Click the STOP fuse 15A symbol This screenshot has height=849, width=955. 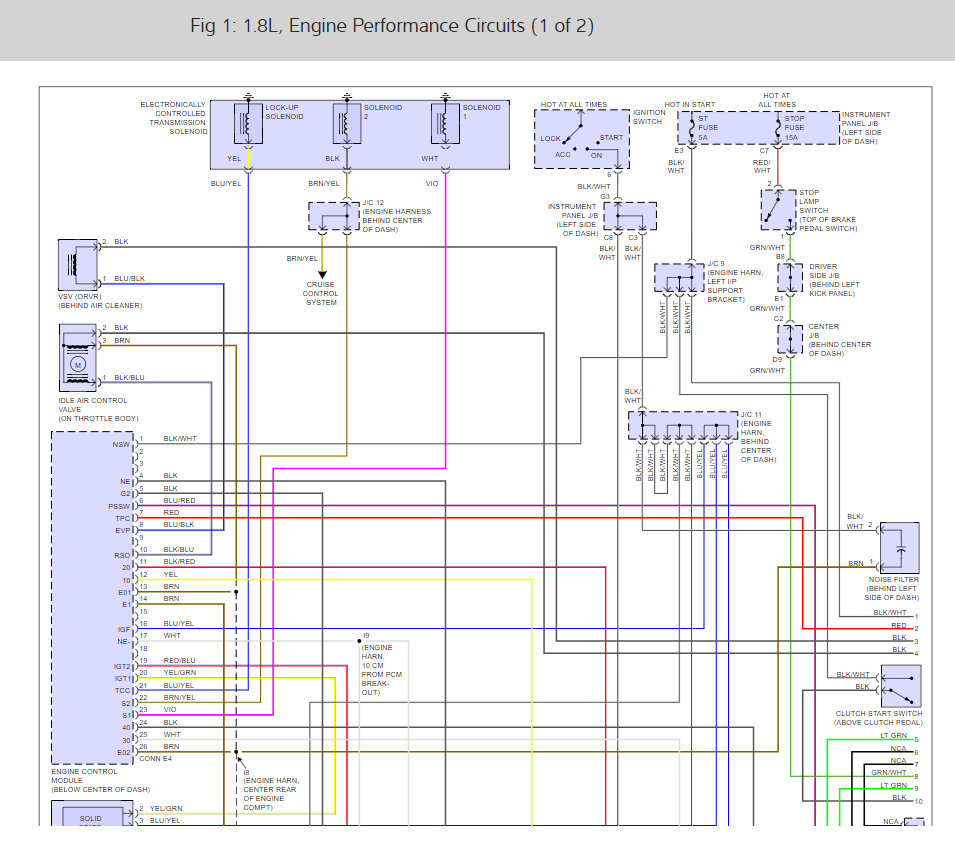[x=778, y=129]
